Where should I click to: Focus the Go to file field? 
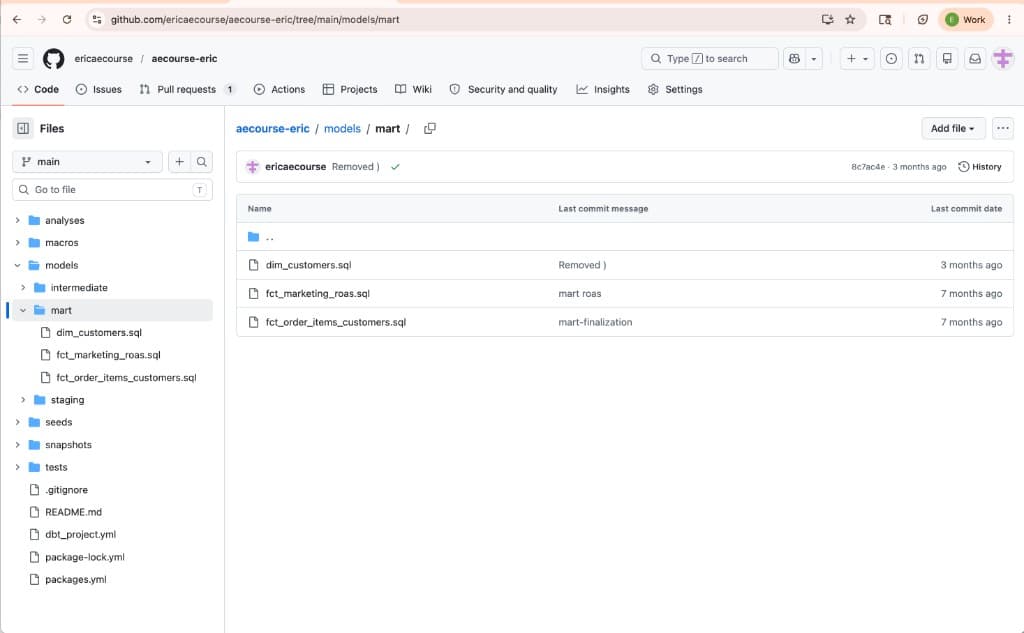[112, 190]
